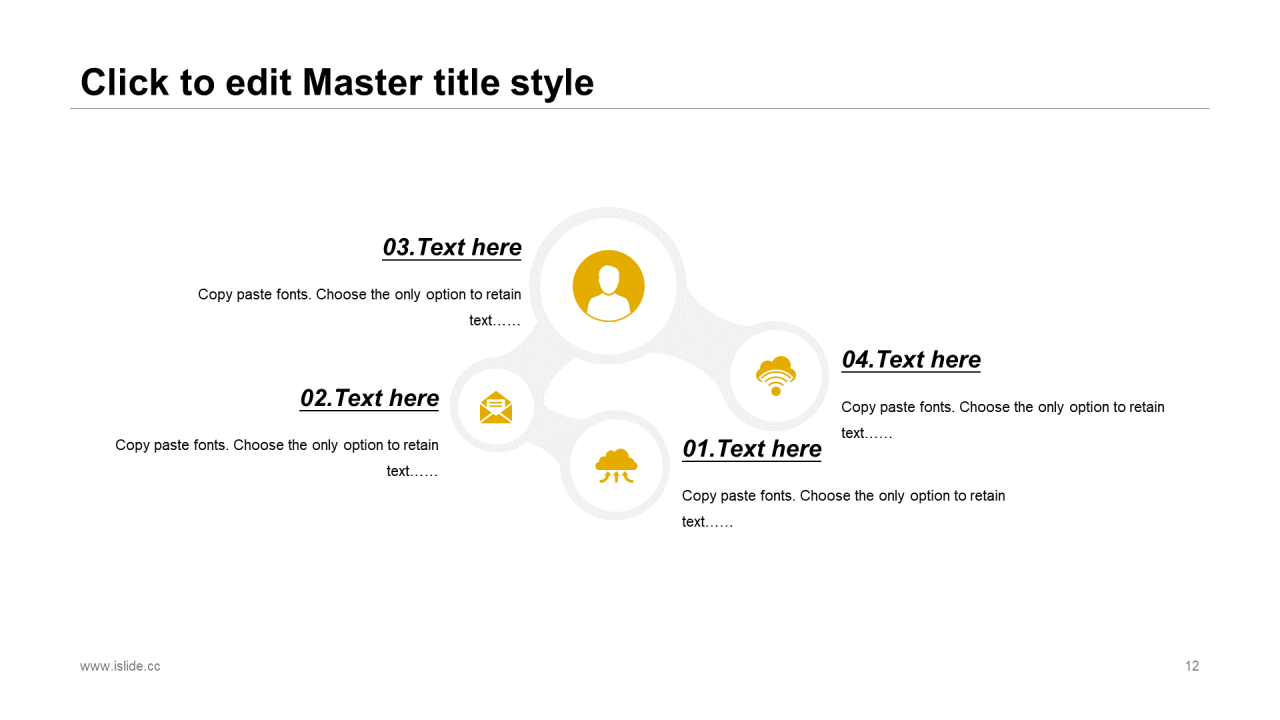Image resolution: width=1280 pixels, height=720 pixels.
Task: Click the '04.Text here' heading
Action: coord(911,360)
